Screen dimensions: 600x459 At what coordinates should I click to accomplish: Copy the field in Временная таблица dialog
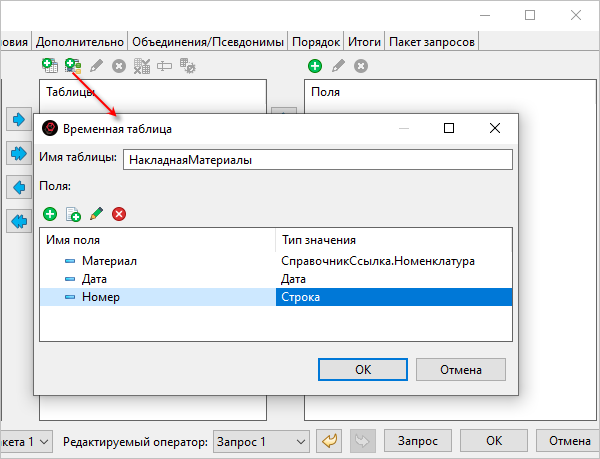click(73, 214)
